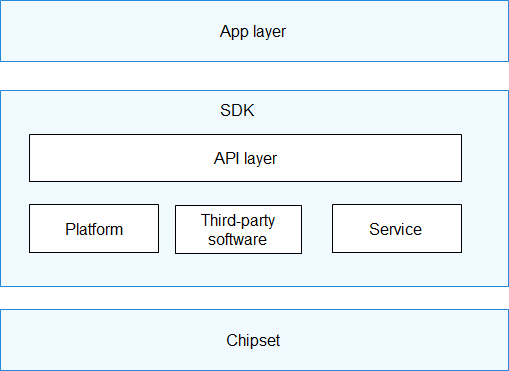Click the App layer box
509x371 pixels.
click(x=254, y=31)
